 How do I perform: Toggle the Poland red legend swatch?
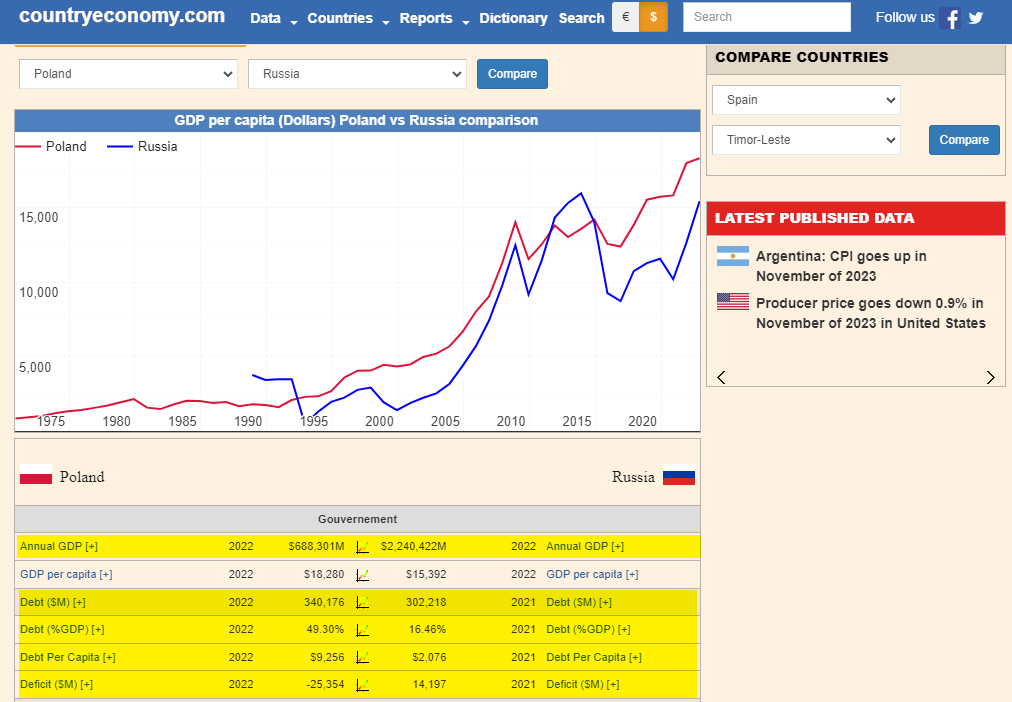tap(28, 146)
